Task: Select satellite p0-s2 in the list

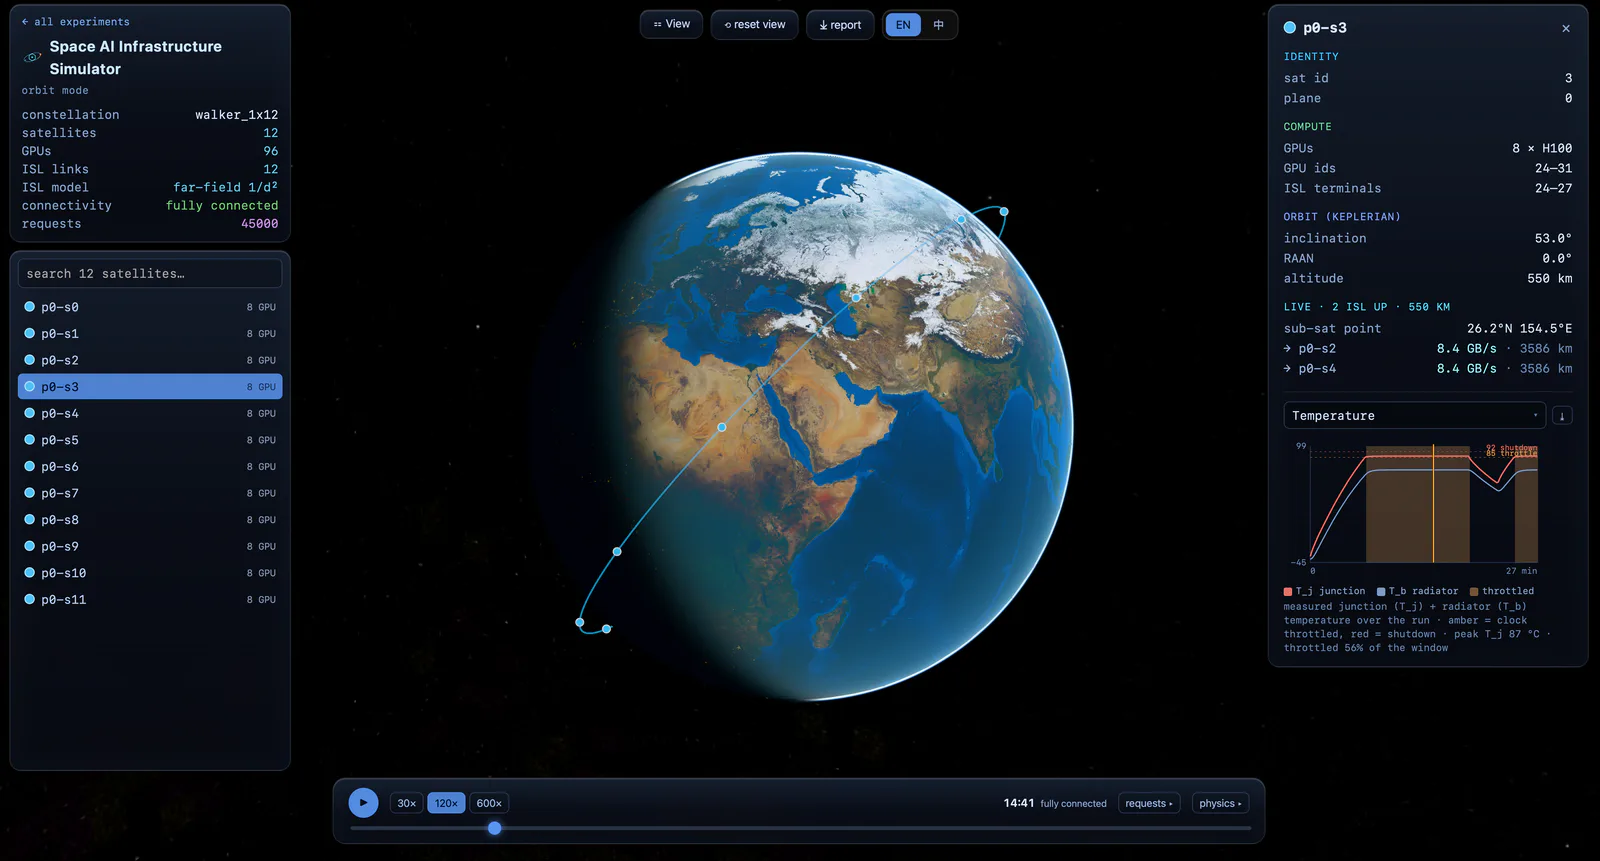Action: 150,360
